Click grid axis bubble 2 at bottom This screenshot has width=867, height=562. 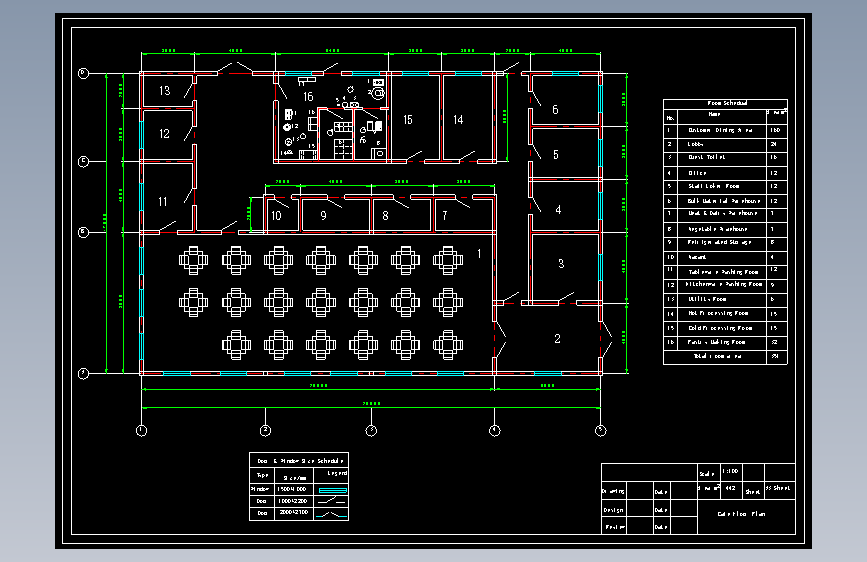(265, 430)
